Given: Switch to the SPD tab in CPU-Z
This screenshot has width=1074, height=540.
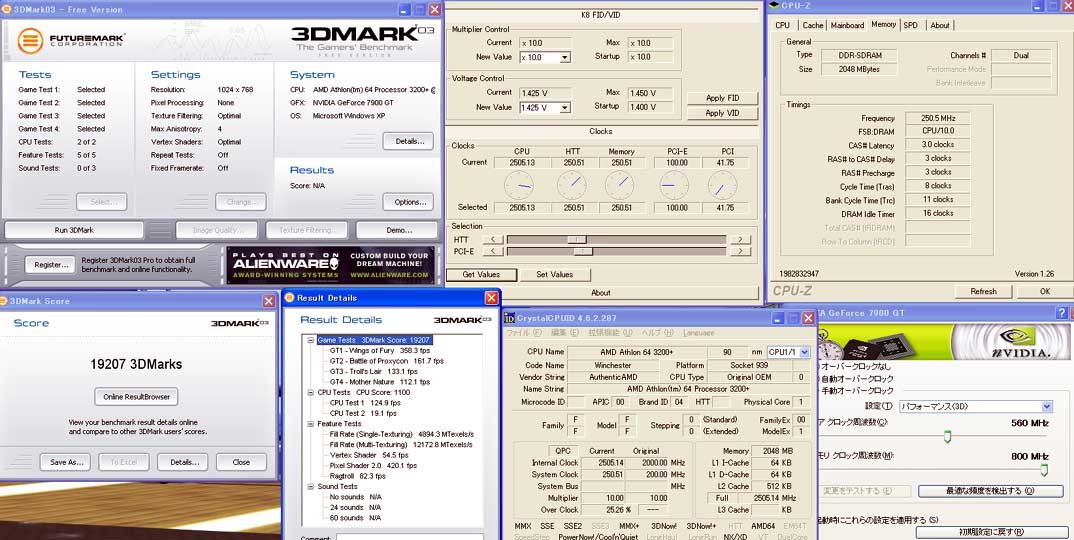Looking at the screenshot, I should click(910, 25).
